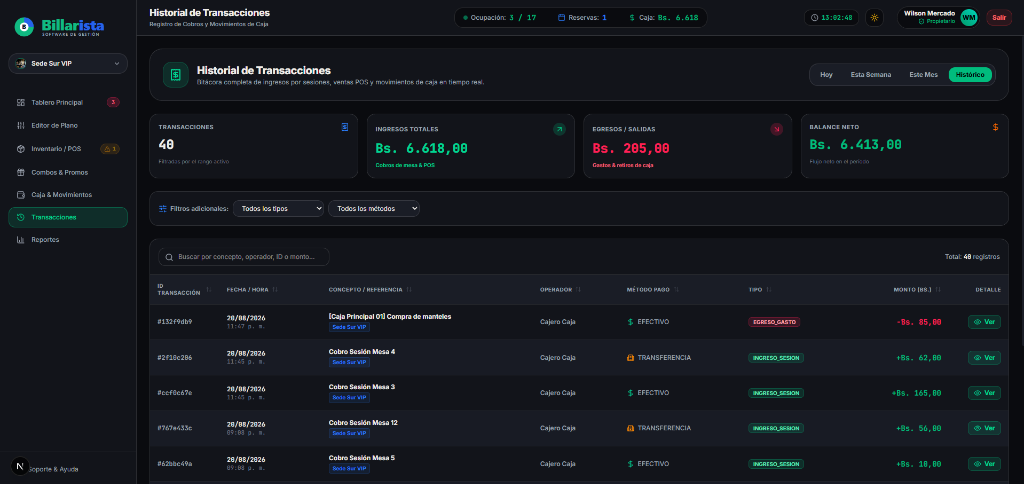
Task: Click the Transacciones card document icon
Action: (345, 127)
